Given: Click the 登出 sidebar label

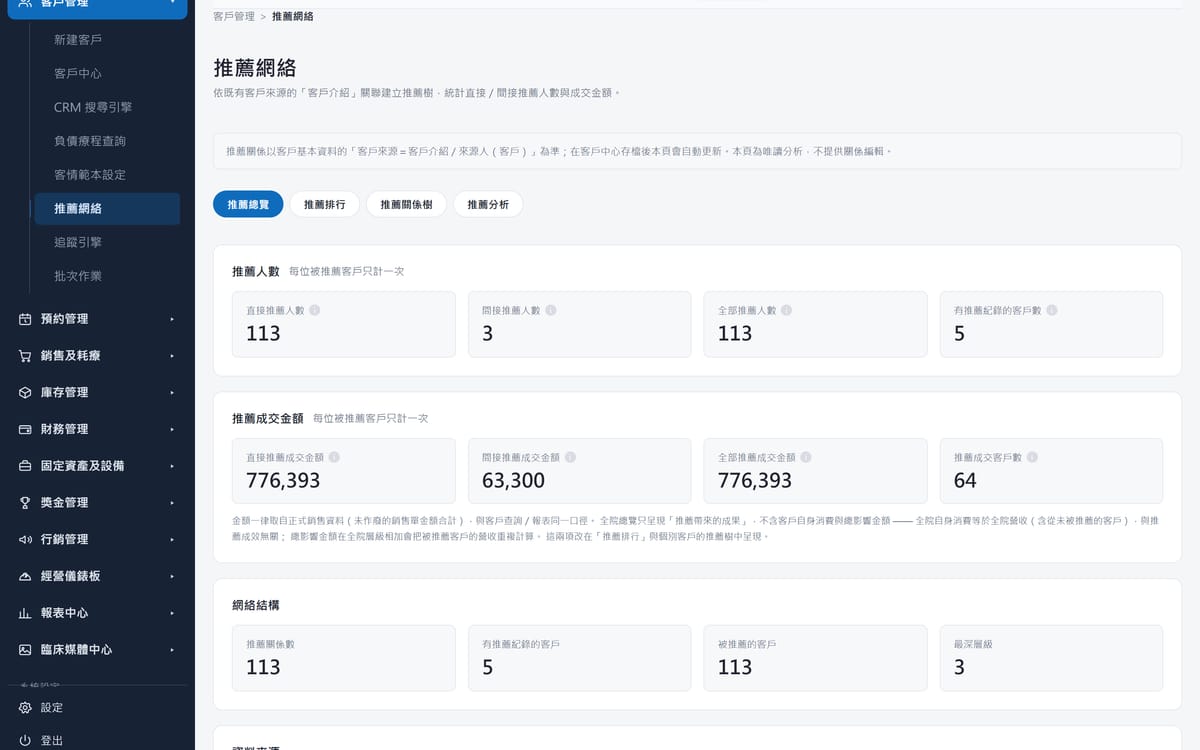Looking at the screenshot, I should (52, 741).
